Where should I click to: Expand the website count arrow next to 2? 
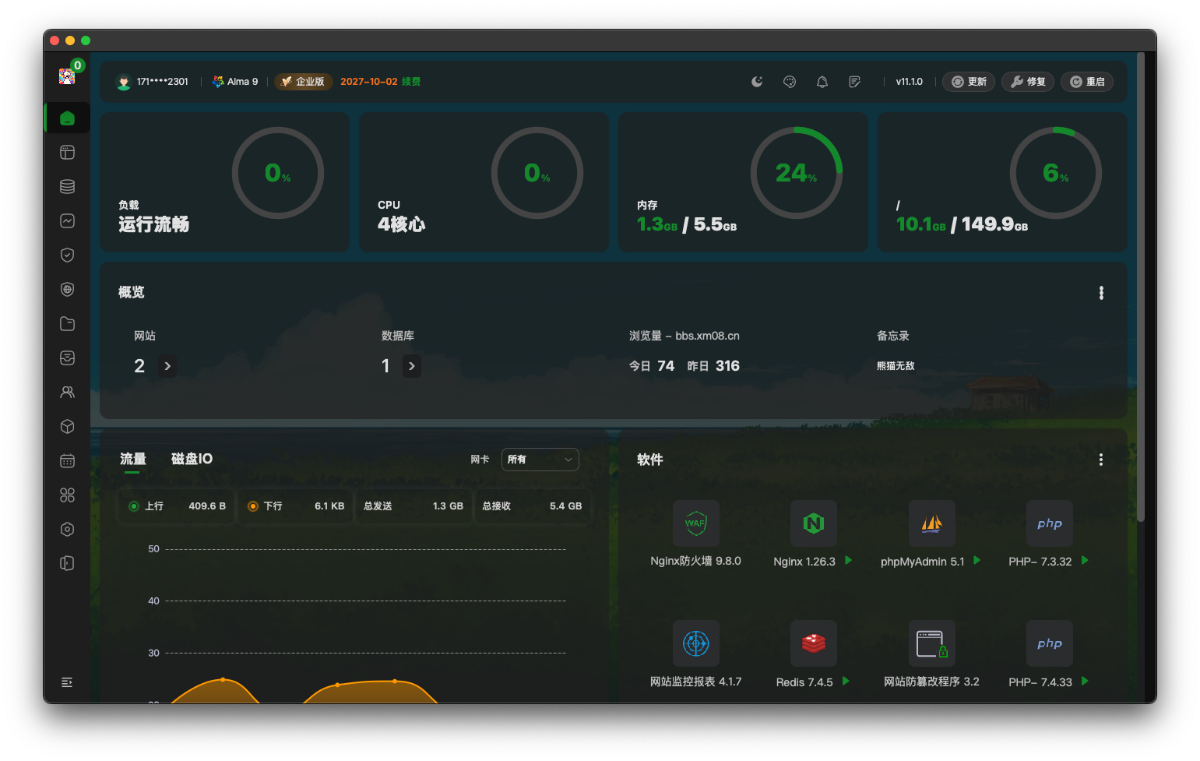tap(167, 366)
